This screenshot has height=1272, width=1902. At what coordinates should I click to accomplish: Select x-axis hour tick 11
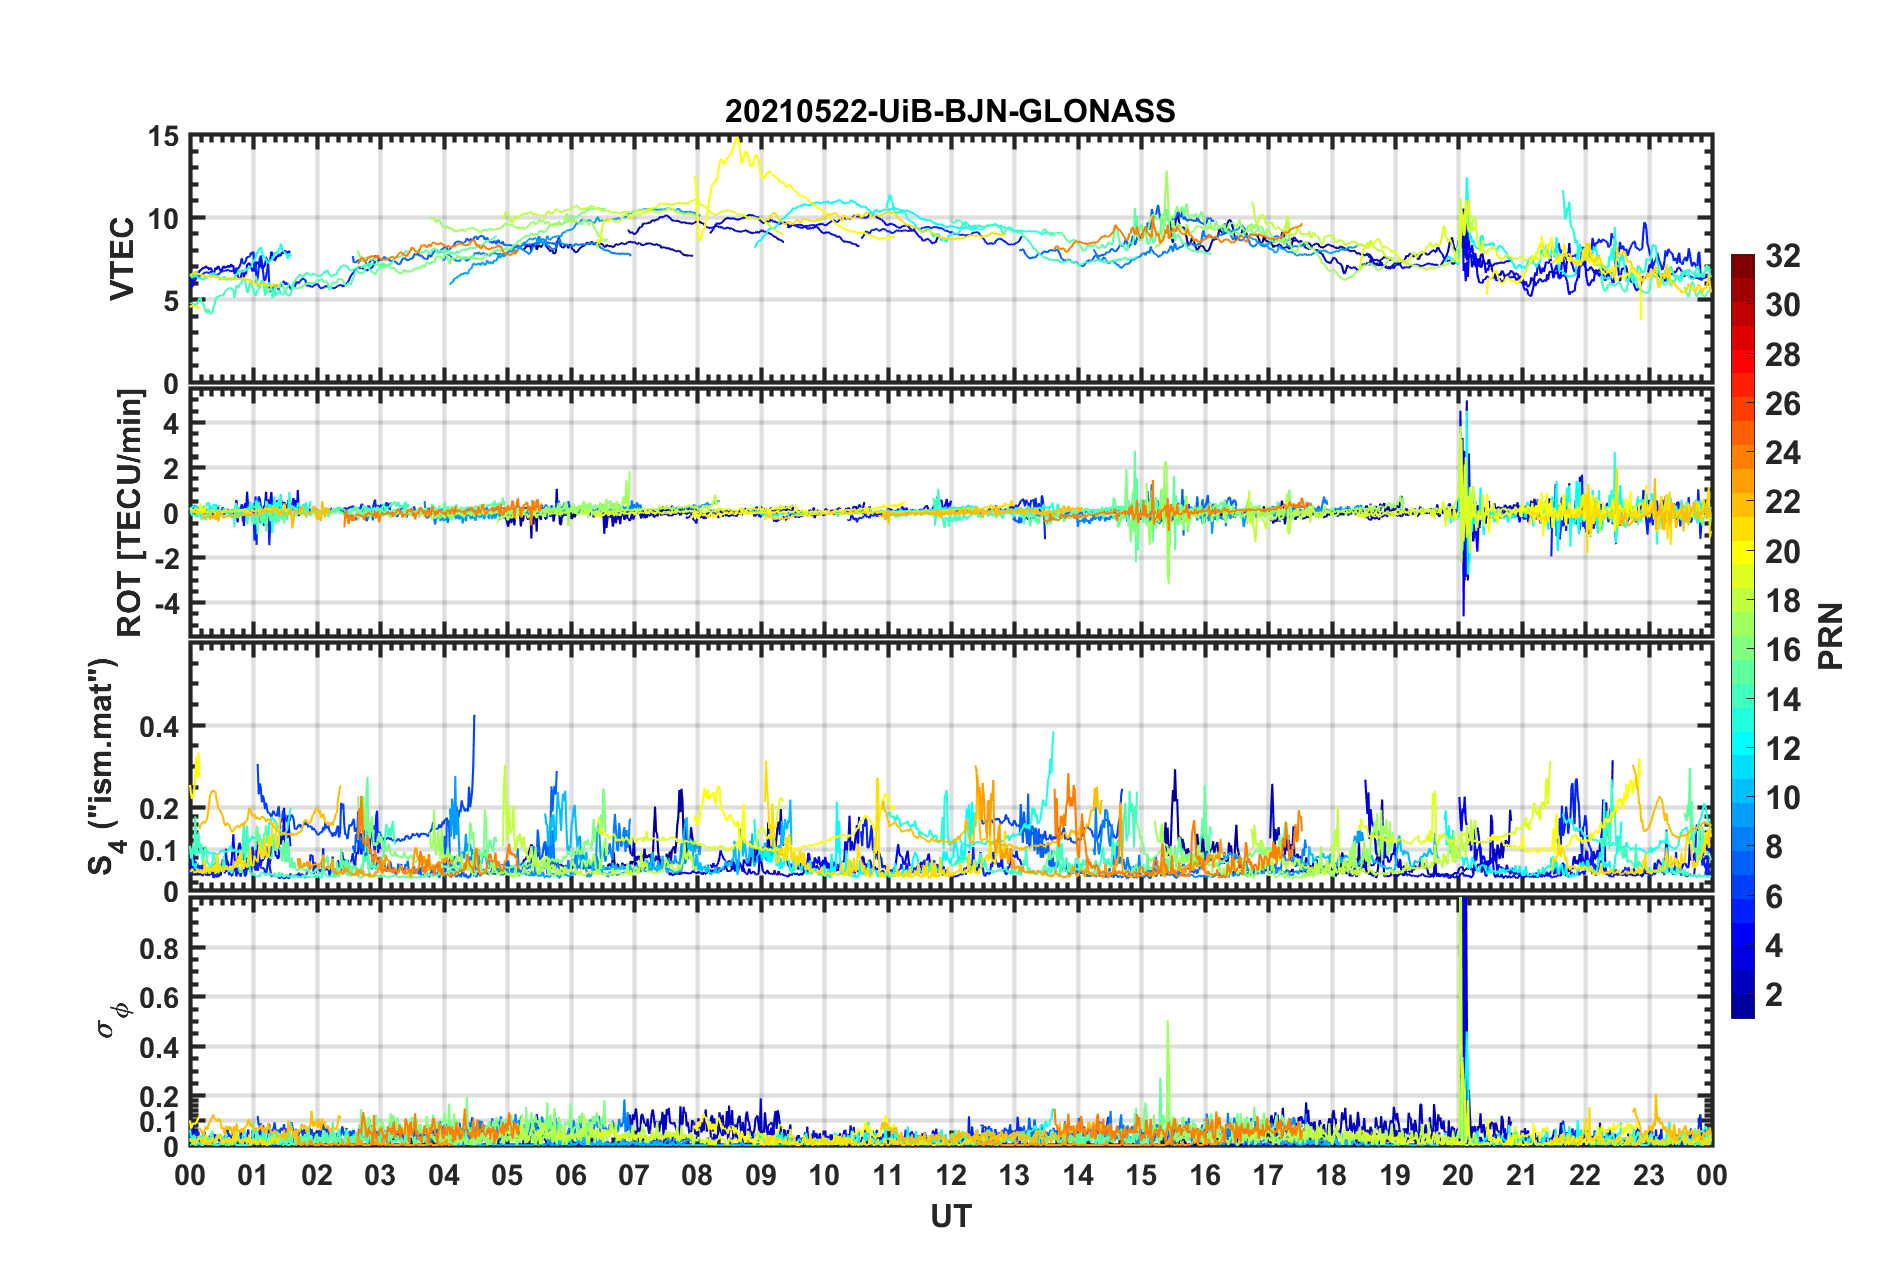[x=888, y=1175]
